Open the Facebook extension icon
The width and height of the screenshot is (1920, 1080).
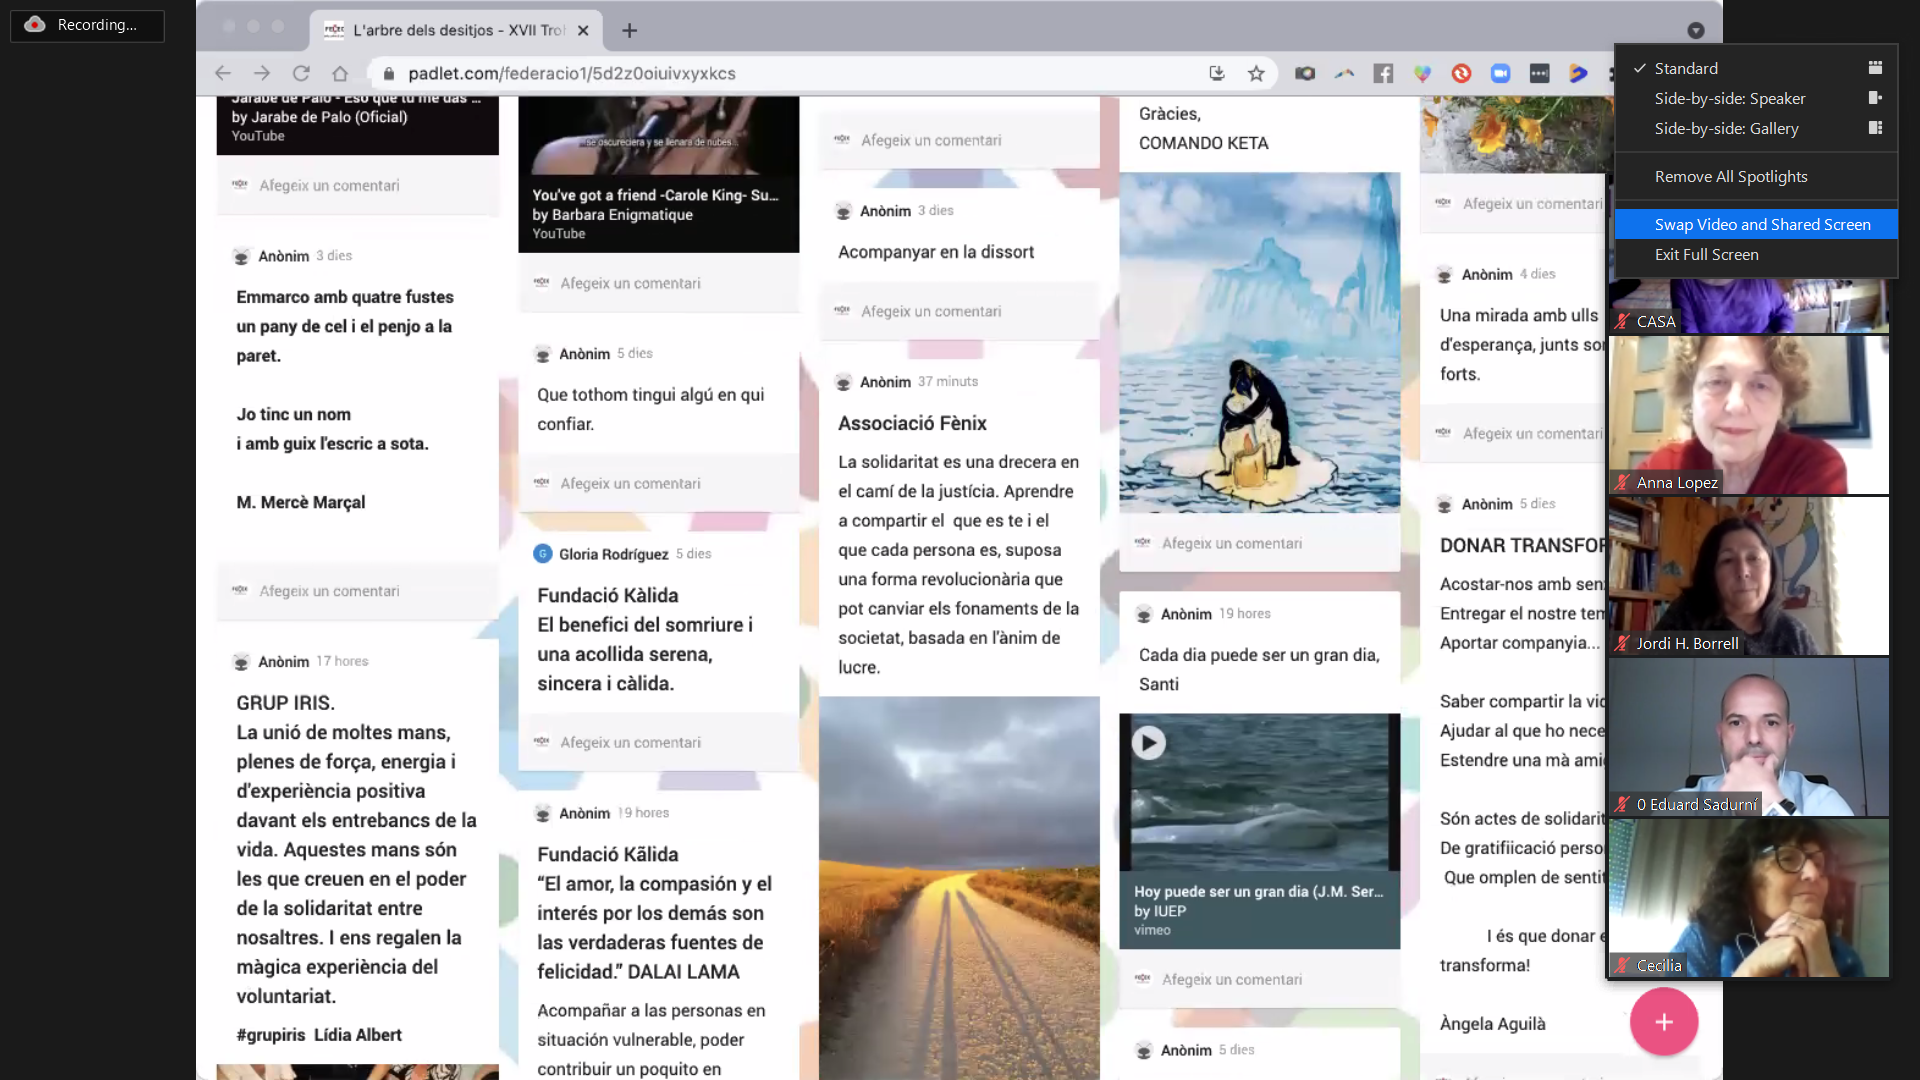1383,73
